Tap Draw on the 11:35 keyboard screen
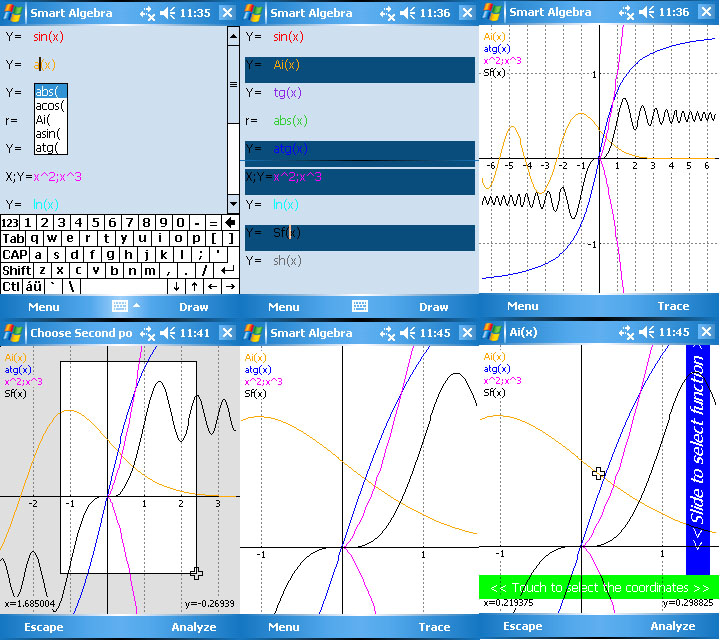Viewport: 720px width, 640px height. [x=193, y=307]
